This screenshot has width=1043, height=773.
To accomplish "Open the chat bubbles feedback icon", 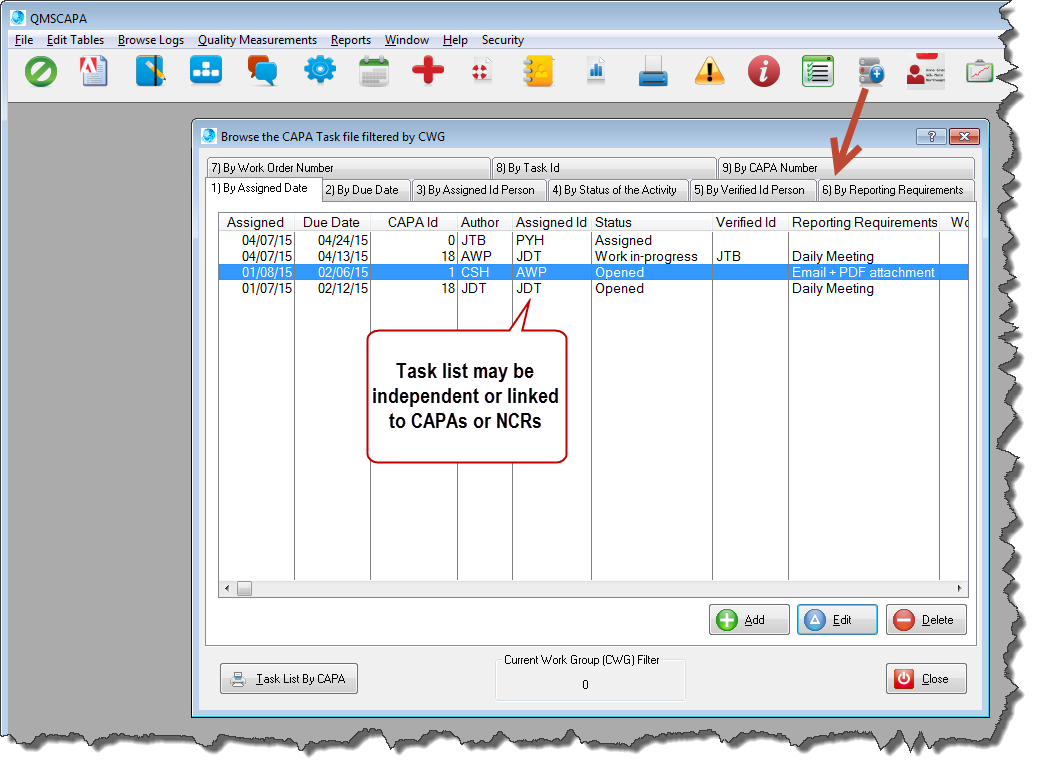I will pos(260,71).
